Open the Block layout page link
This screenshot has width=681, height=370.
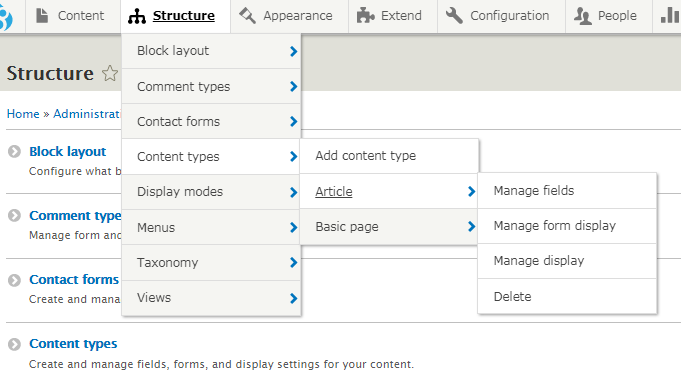(x=67, y=152)
